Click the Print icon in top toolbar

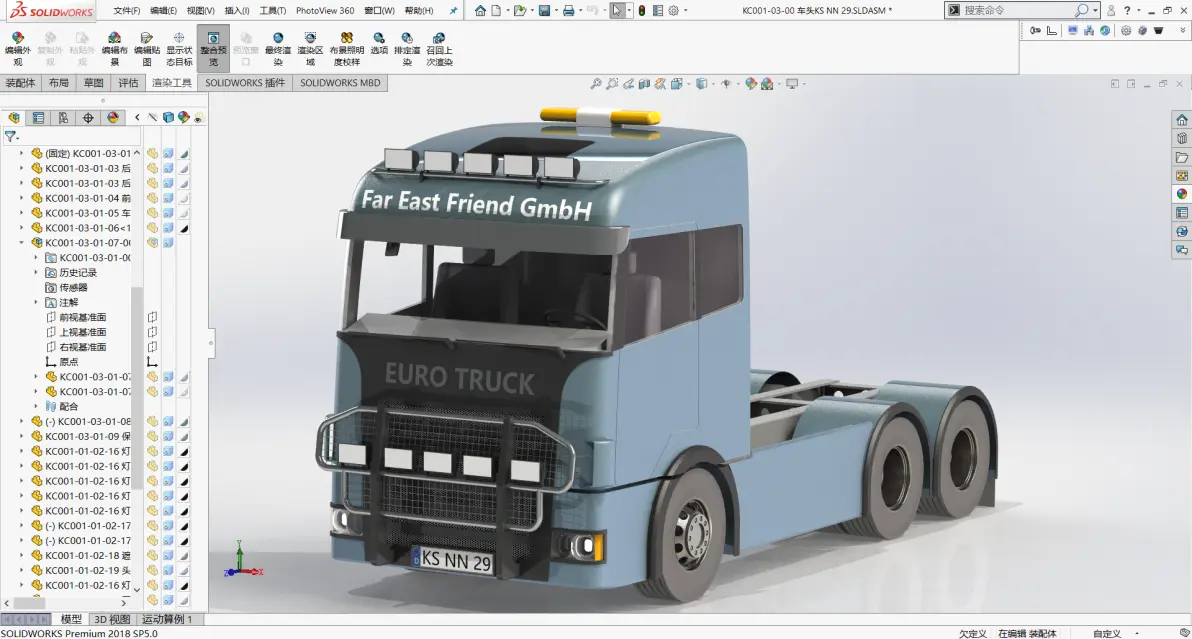568,11
